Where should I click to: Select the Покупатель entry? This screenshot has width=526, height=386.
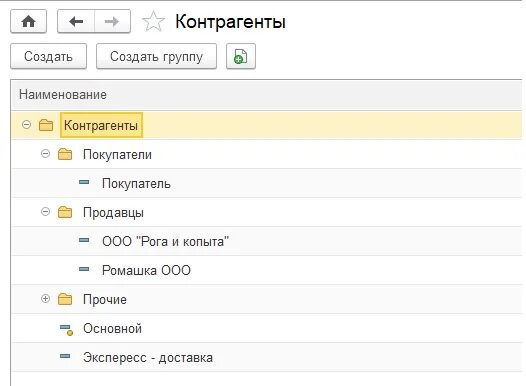tap(267, 183)
